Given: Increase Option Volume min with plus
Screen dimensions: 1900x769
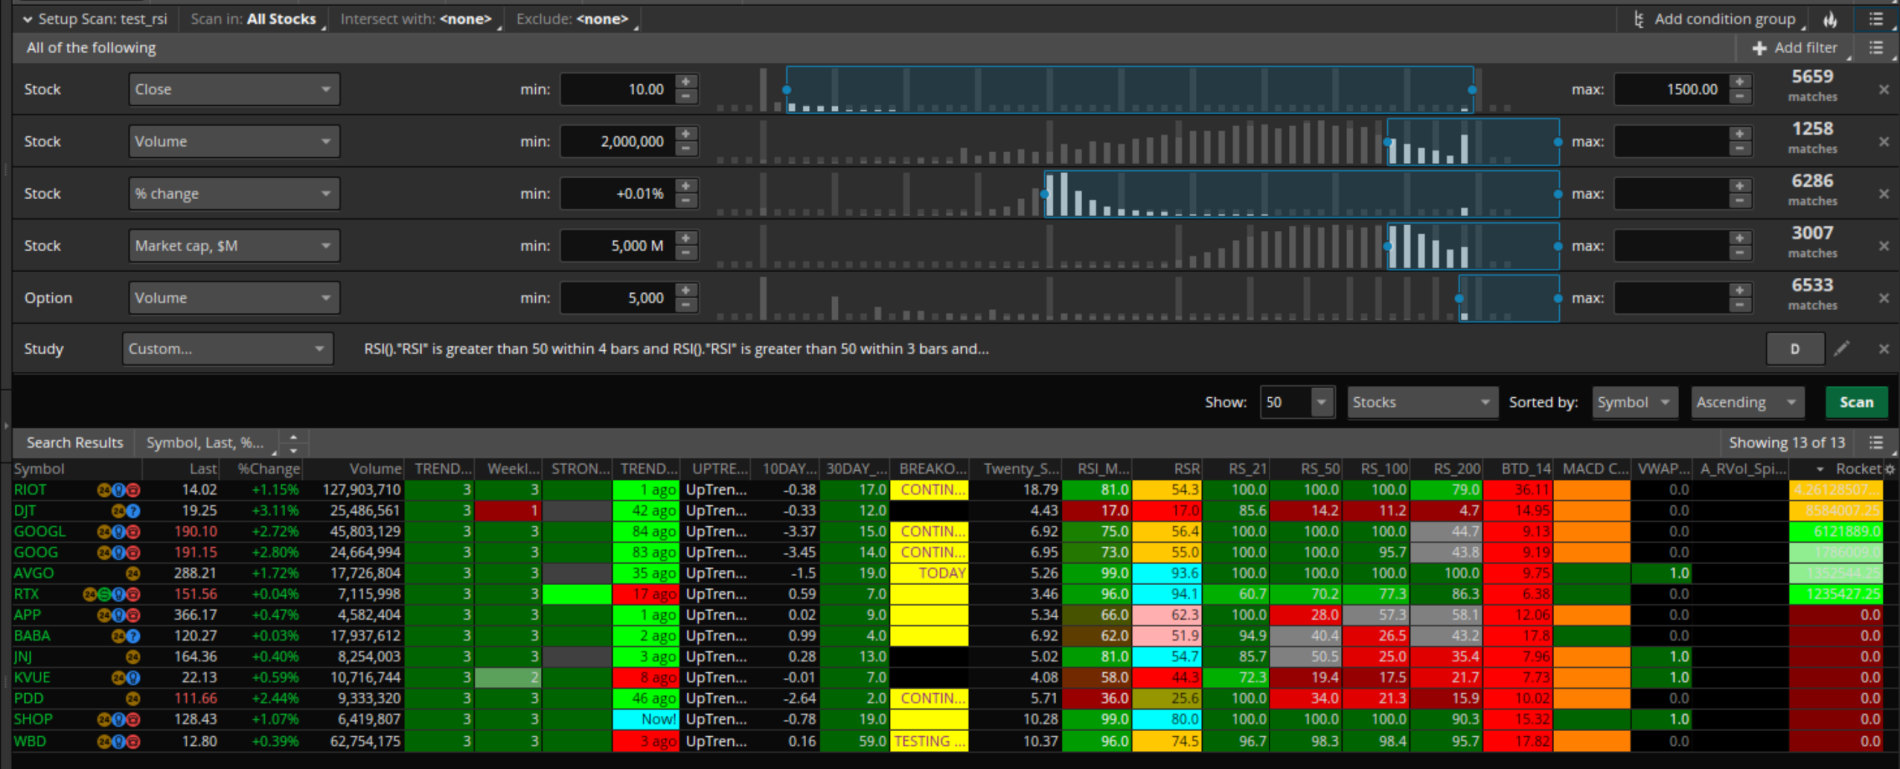Looking at the screenshot, I should tap(686, 290).
